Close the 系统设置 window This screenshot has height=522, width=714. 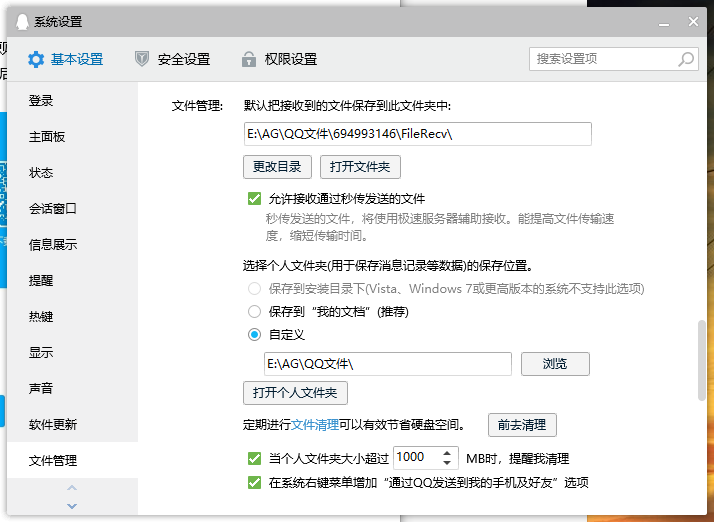coord(693,21)
